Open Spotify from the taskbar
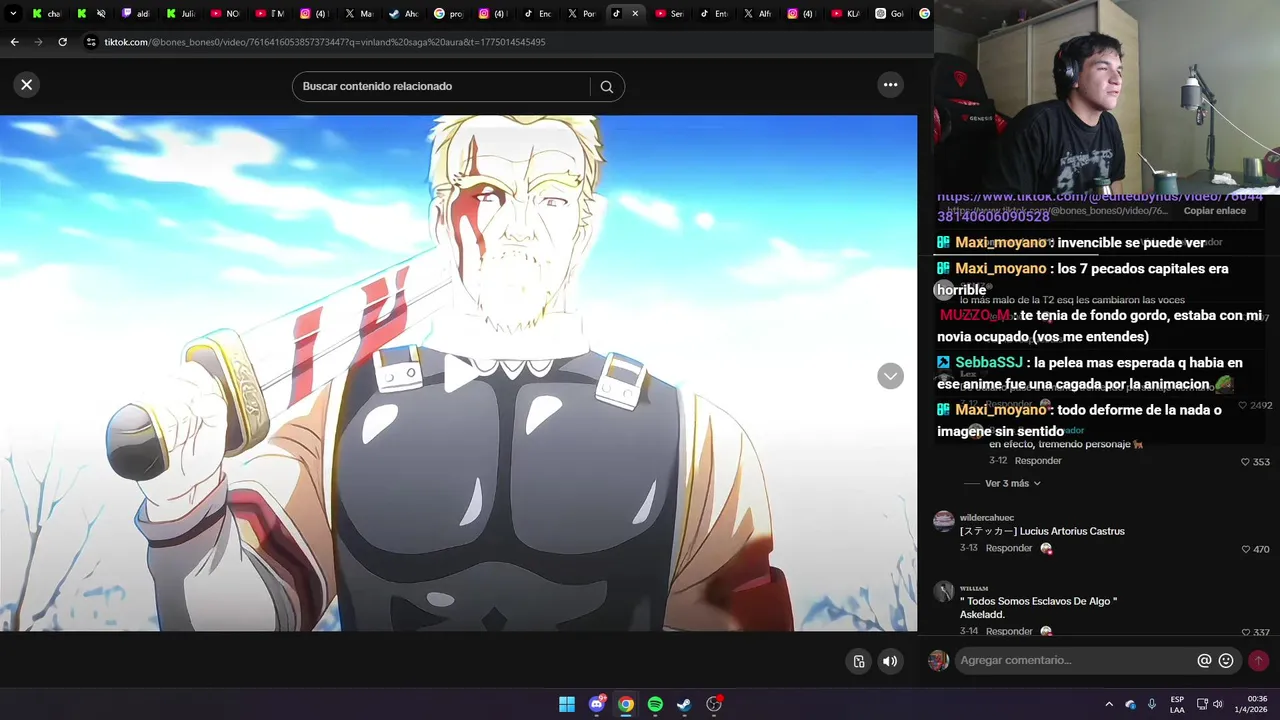 coord(655,704)
